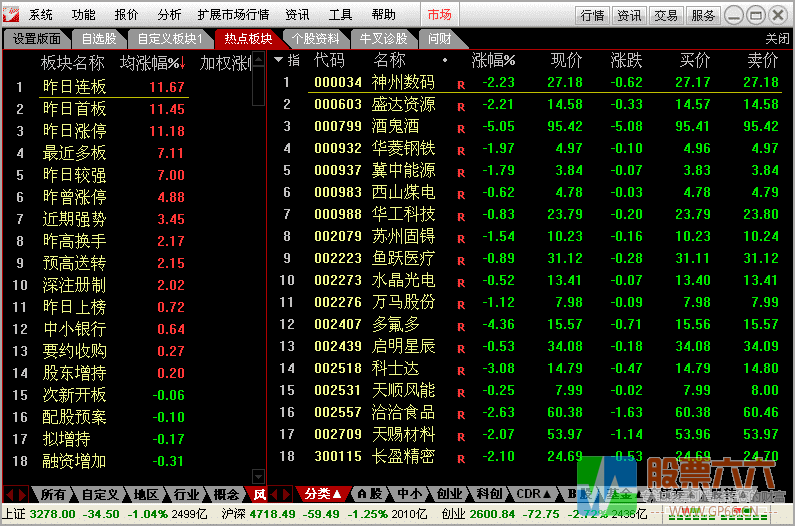Select the 行业 bottom tab

(187, 494)
